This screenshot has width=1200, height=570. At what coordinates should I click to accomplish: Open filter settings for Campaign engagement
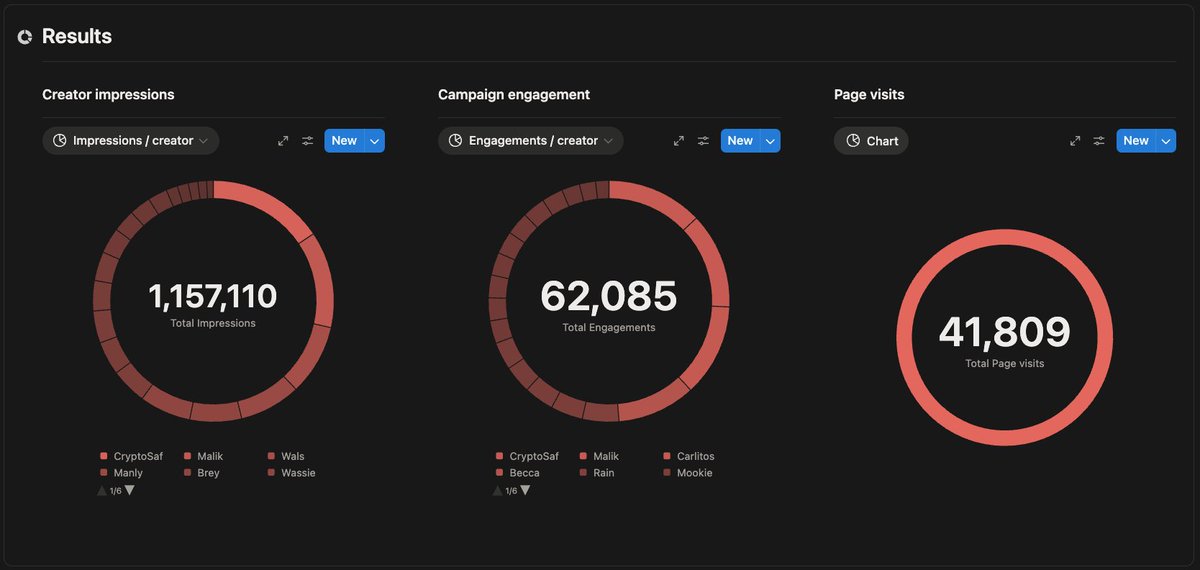coord(704,141)
